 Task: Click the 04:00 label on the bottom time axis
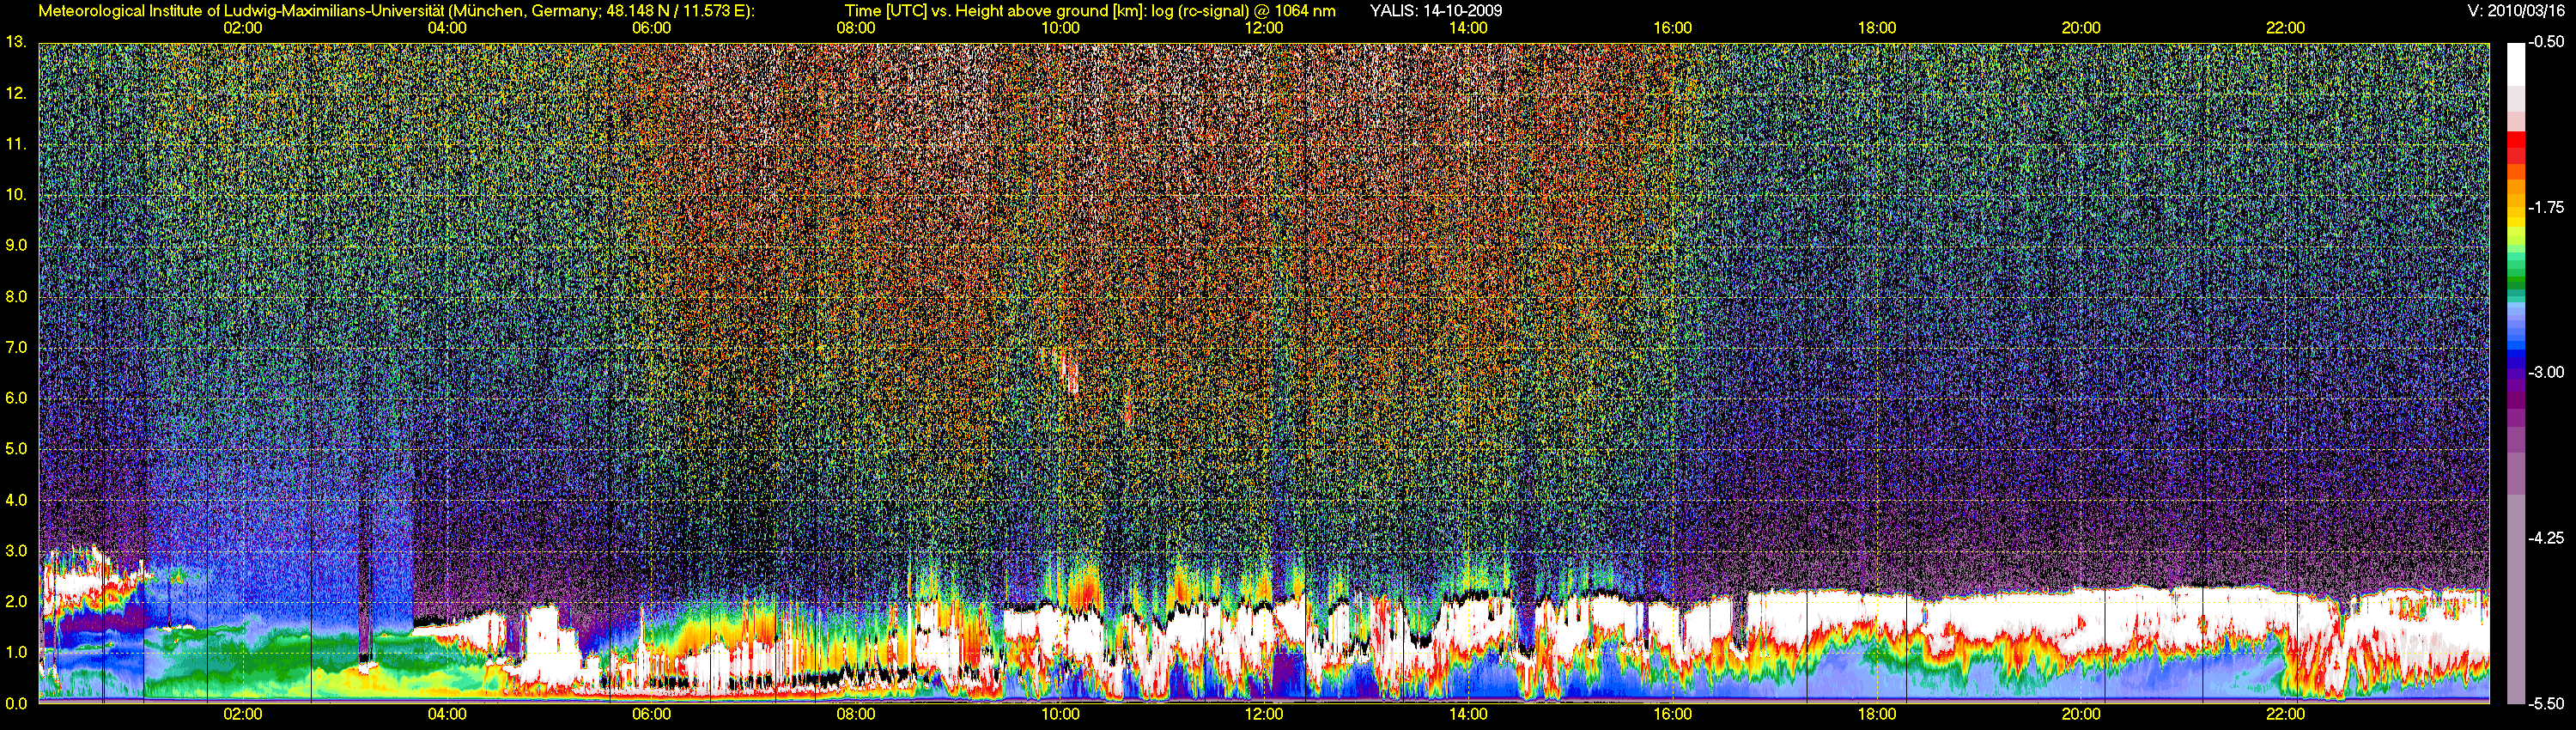tap(447, 714)
